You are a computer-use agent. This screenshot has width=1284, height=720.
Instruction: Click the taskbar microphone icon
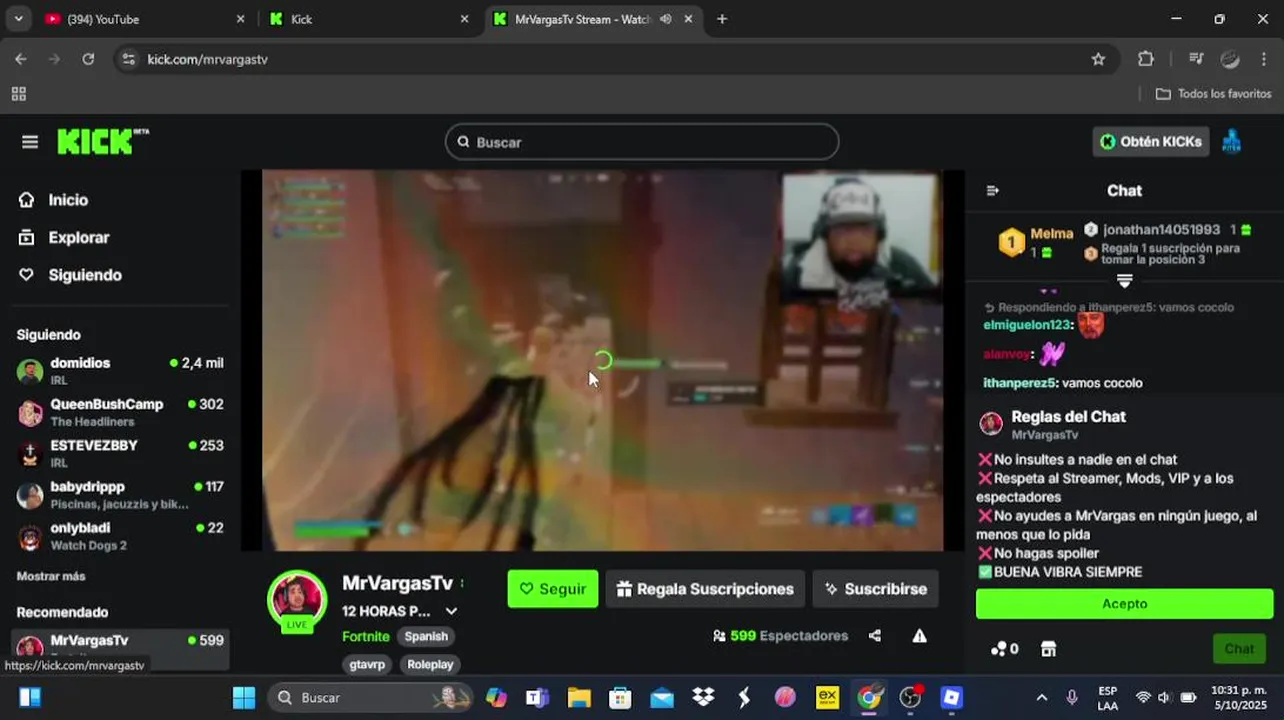tap(1072, 697)
